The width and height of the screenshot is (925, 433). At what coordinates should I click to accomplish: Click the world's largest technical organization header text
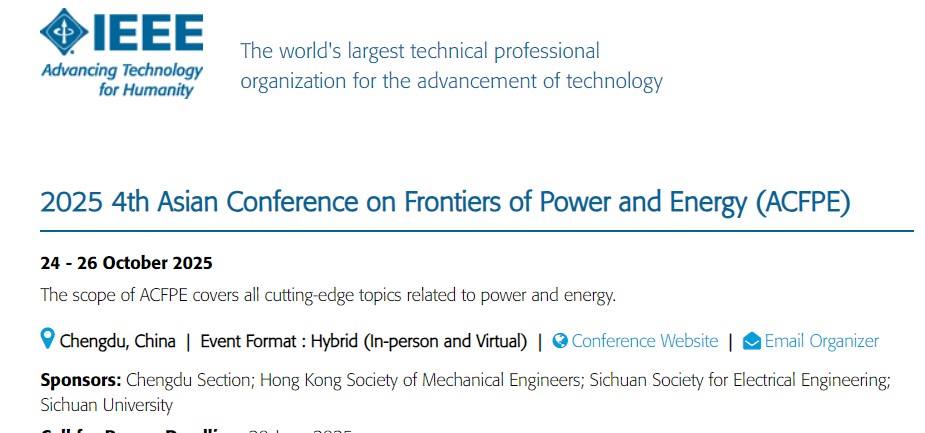point(450,66)
